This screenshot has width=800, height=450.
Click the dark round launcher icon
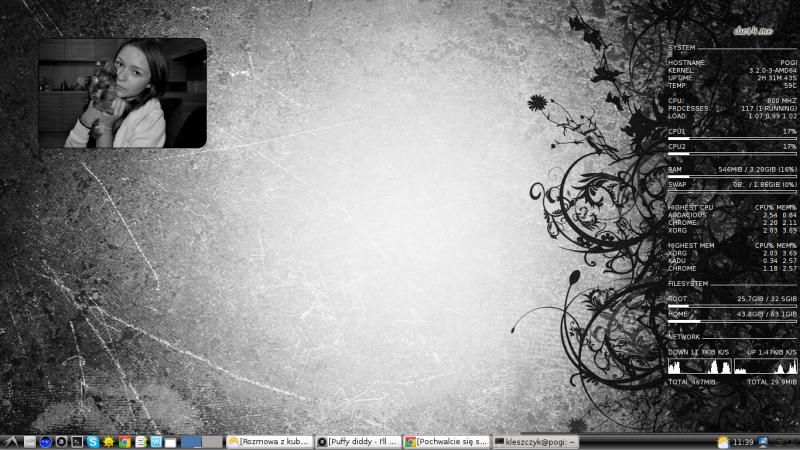pyautogui.click(x=61, y=441)
